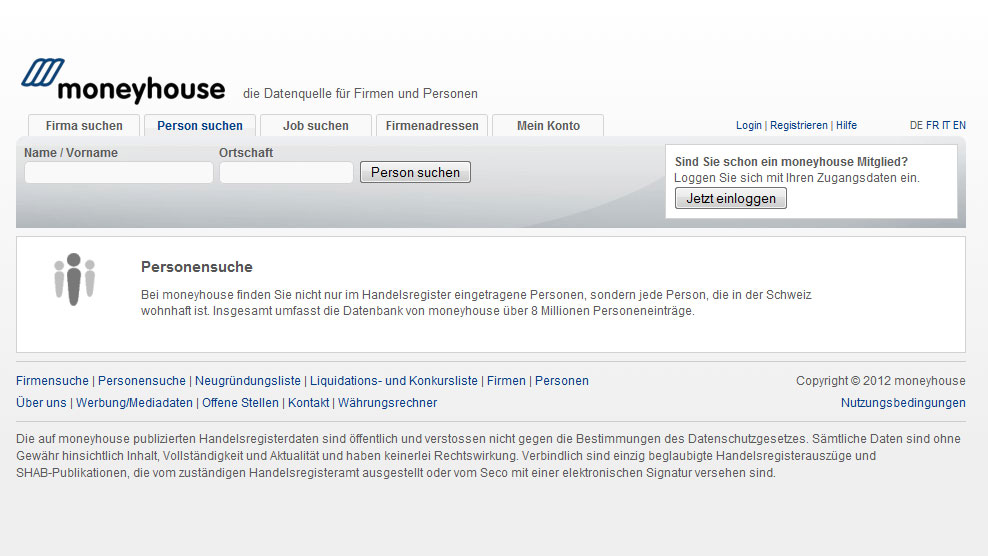This screenshot has height=556, width=988.
Task: Open the Firmensuche footer link
Action: [x=52, y=381]
